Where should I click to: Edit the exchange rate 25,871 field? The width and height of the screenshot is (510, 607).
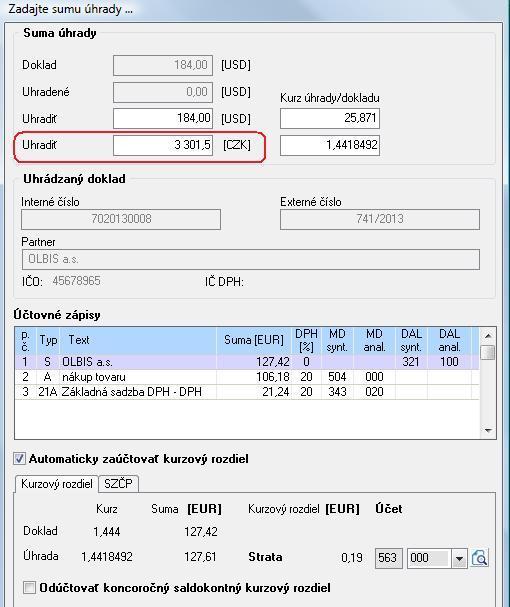[x=330, y=118]
